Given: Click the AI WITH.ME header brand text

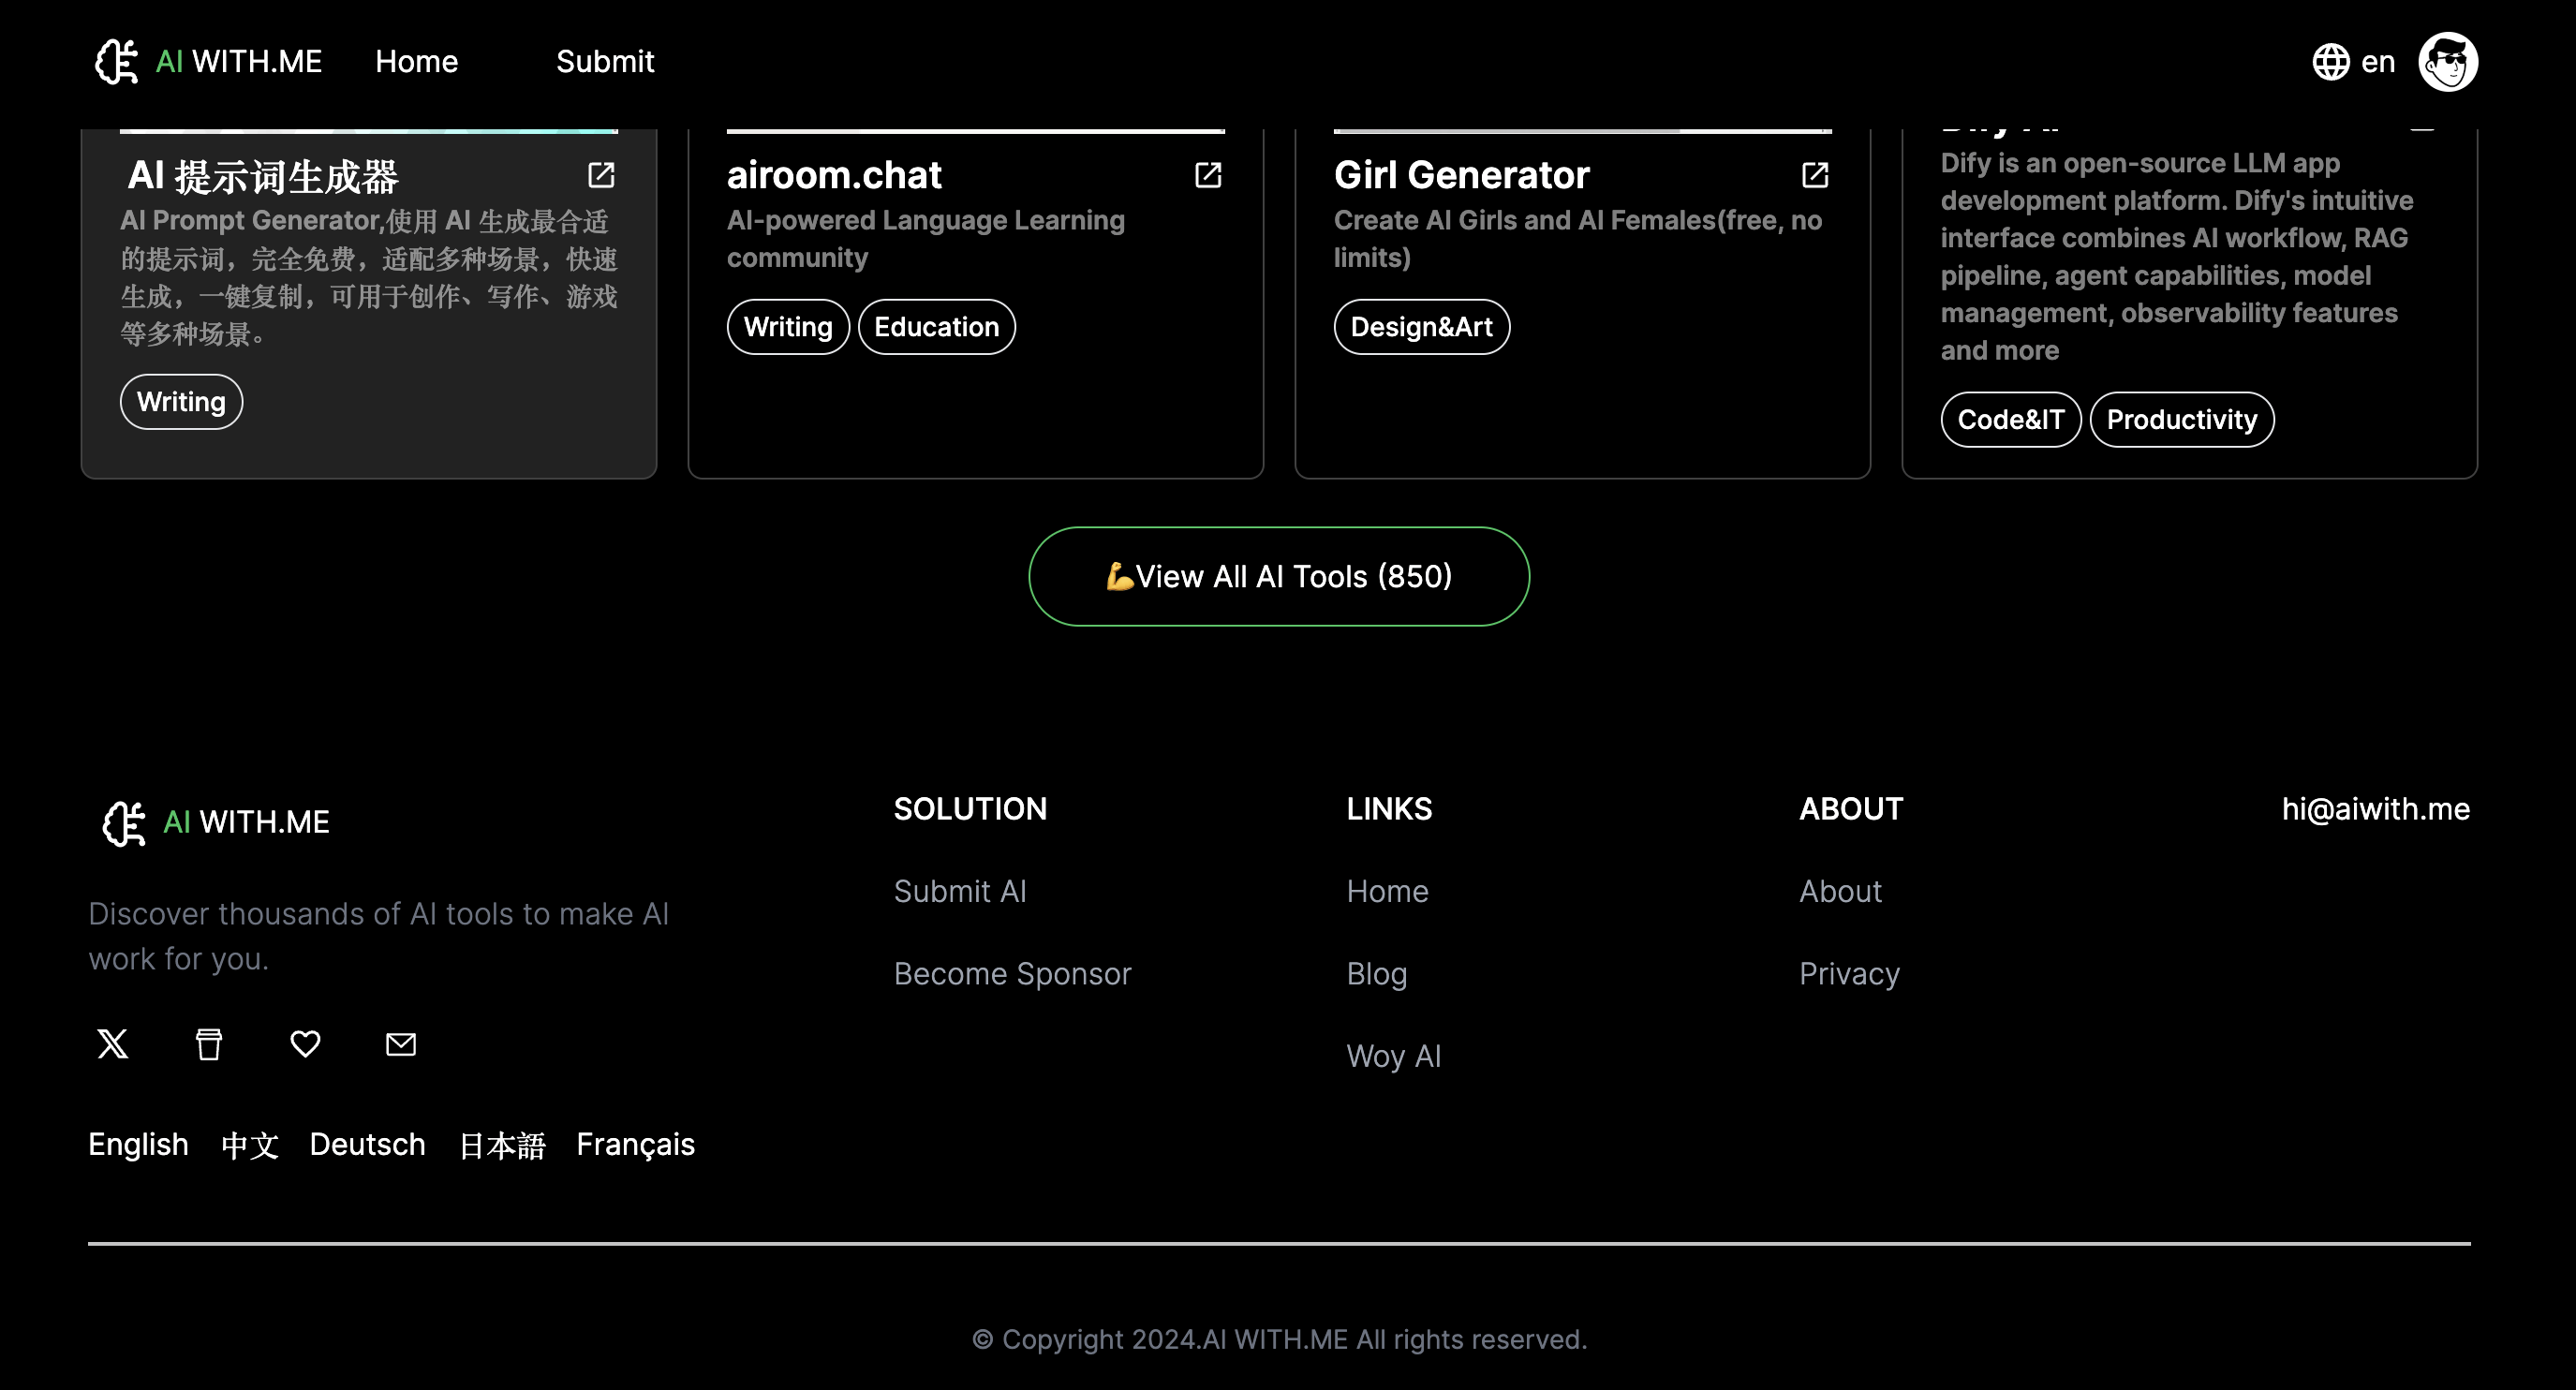Looking at the screenshot, I should (238, 62).
